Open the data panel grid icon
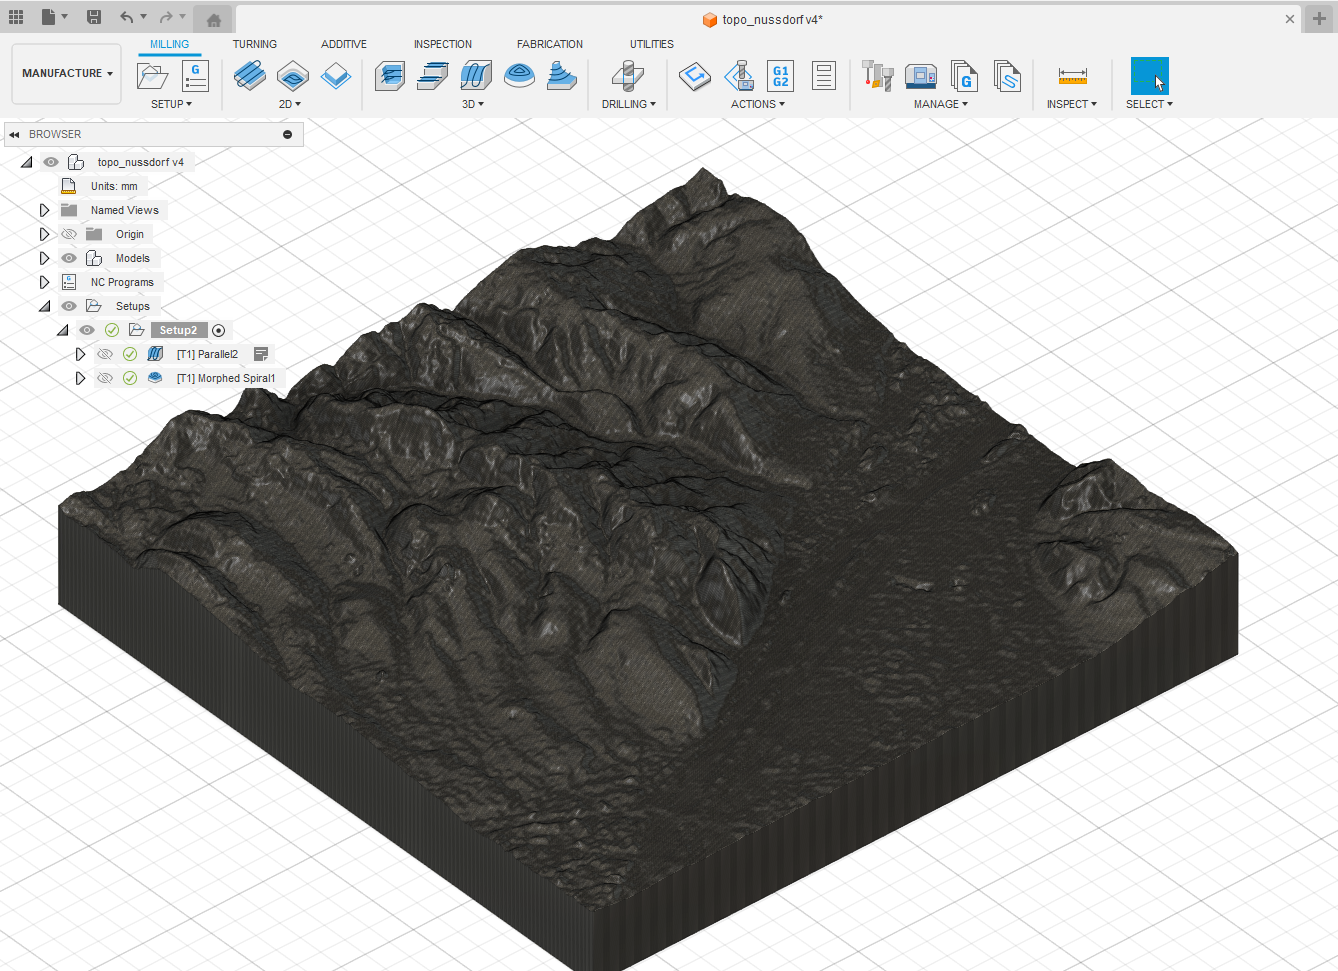1338x971 pixels. pos(16,17)
